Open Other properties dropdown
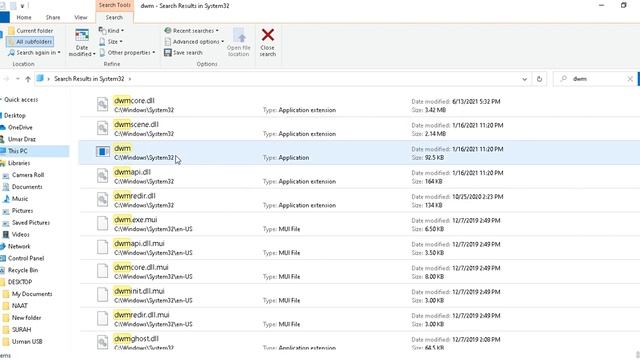Viewport: 640px width, 360px height. 127,53
